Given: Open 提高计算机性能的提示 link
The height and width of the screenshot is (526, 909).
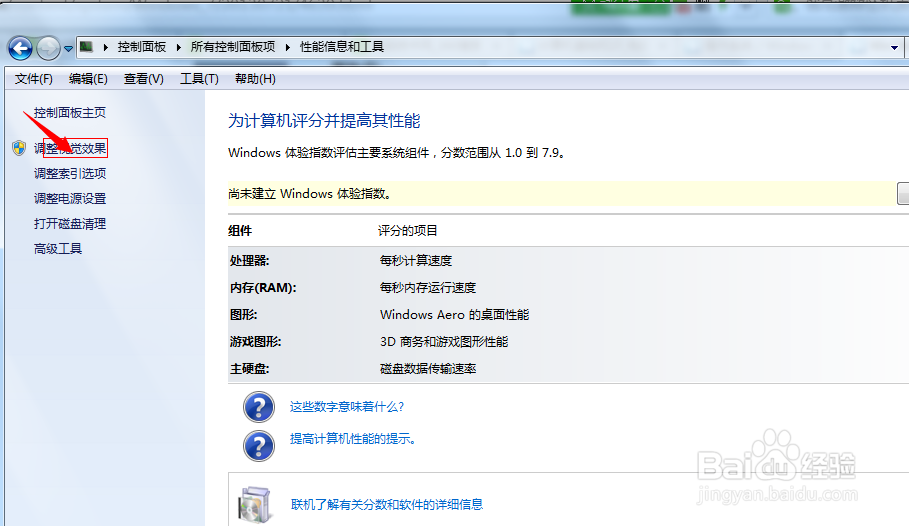Looking at the screenshot, I should [x=353, y=439].
